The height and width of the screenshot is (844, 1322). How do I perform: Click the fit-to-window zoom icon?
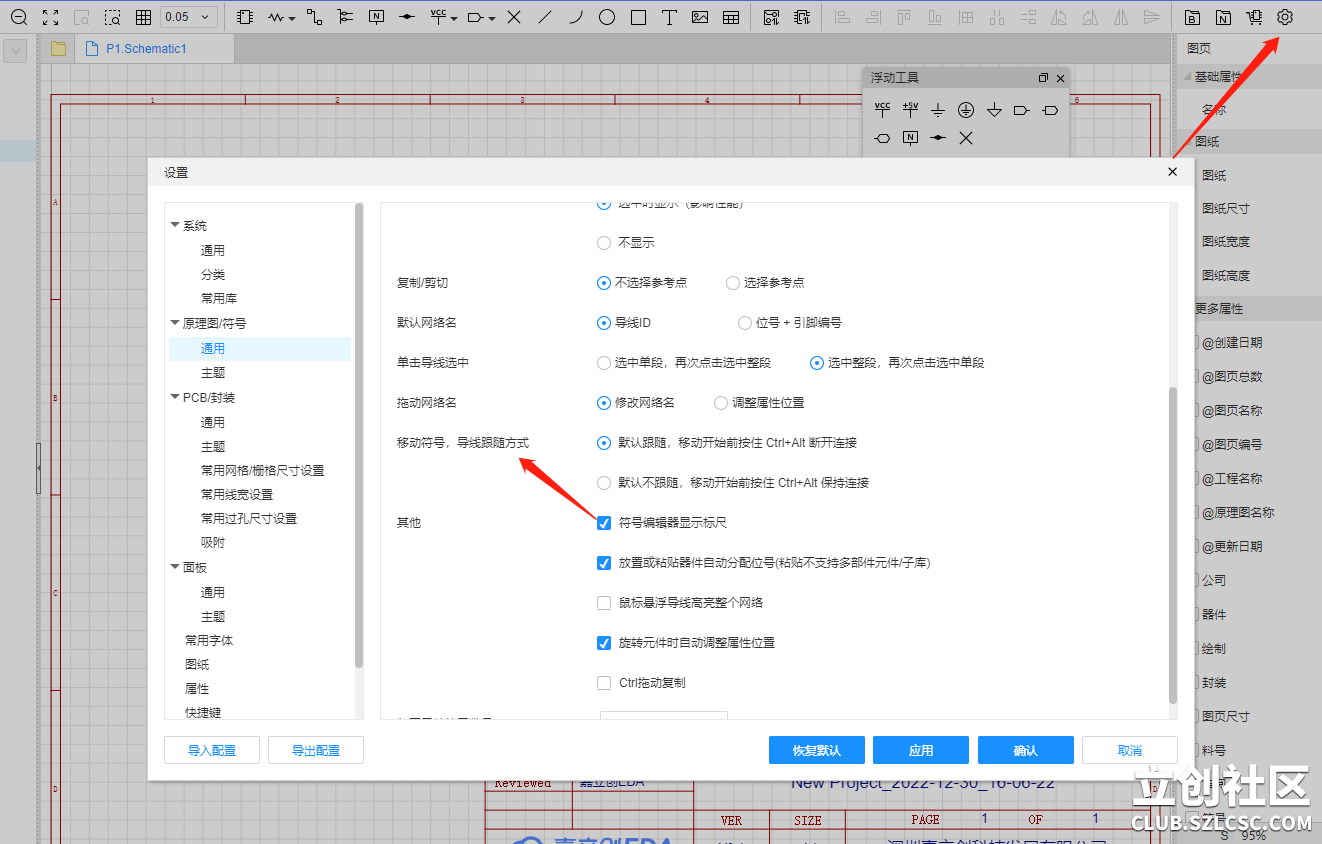[51, 17]
